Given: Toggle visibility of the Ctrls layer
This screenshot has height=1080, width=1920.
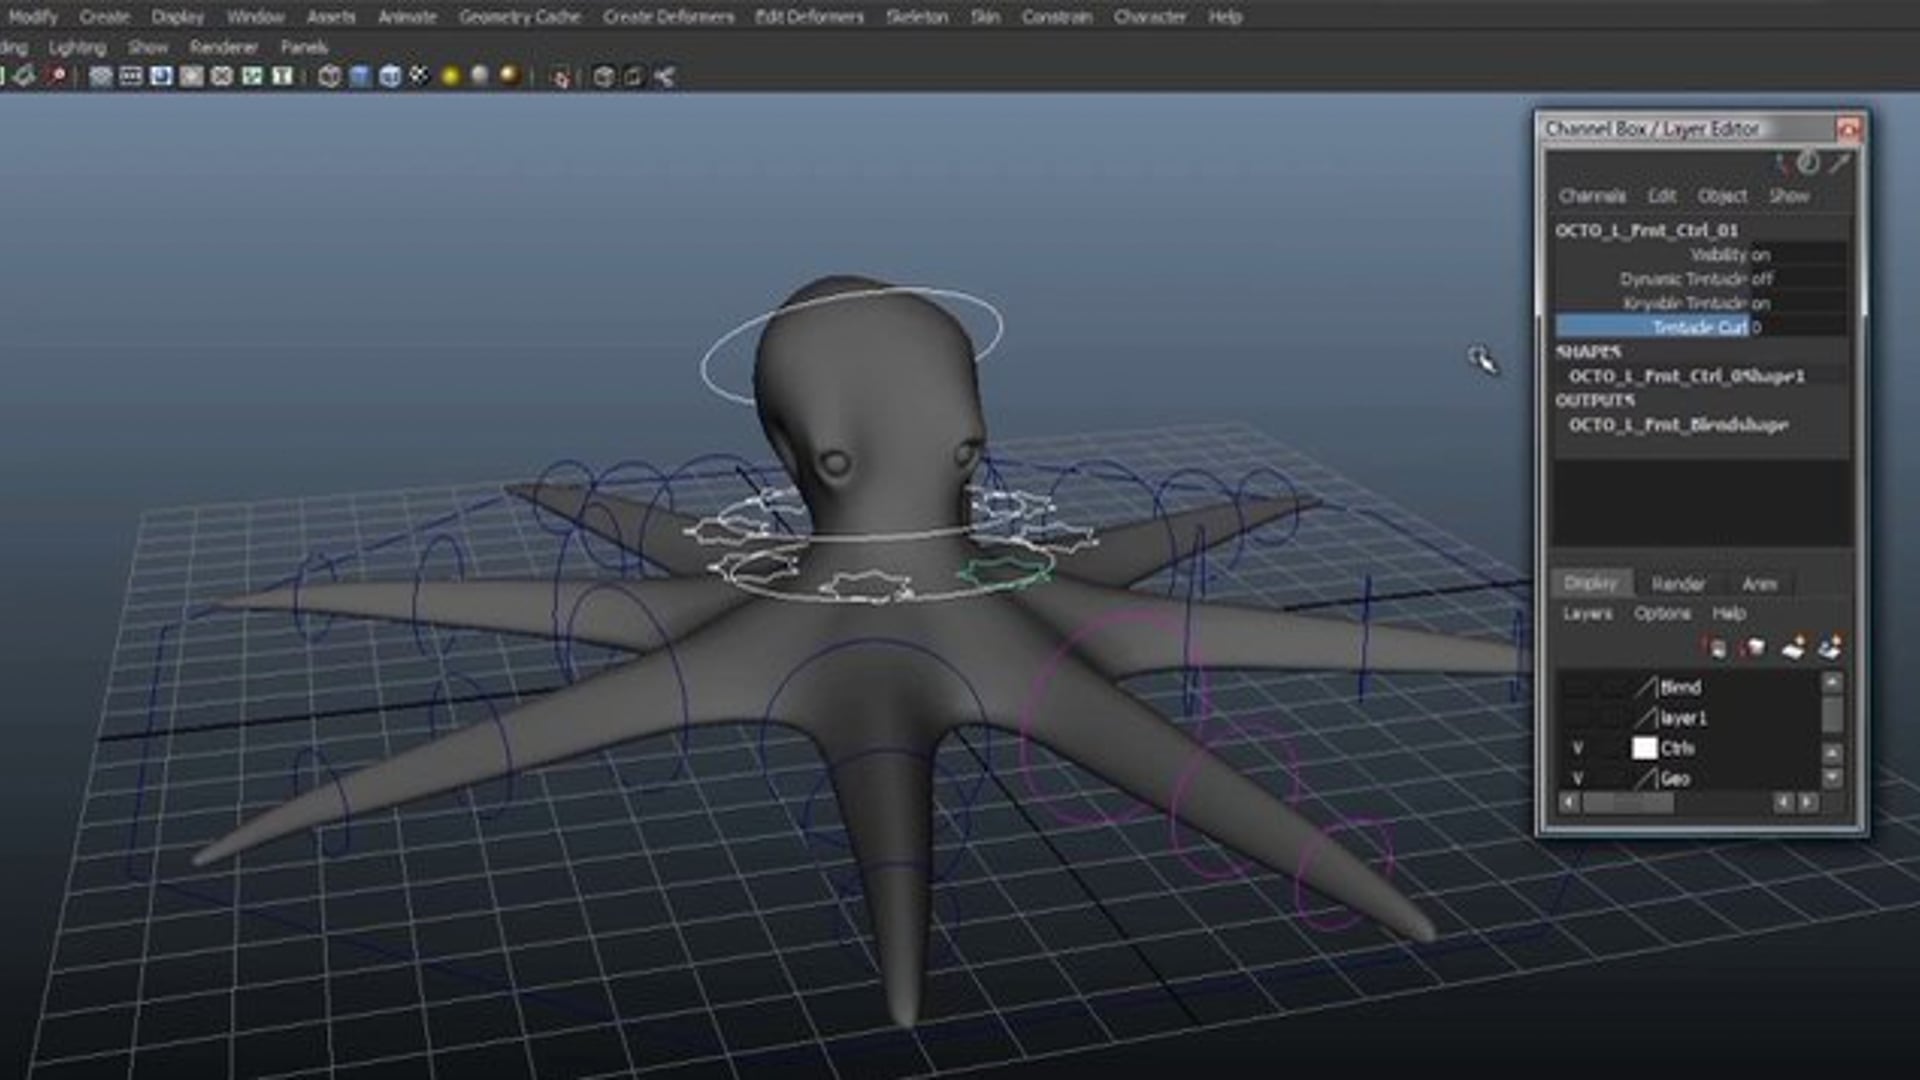Looking at the screenshot, I should [1578, 748].
